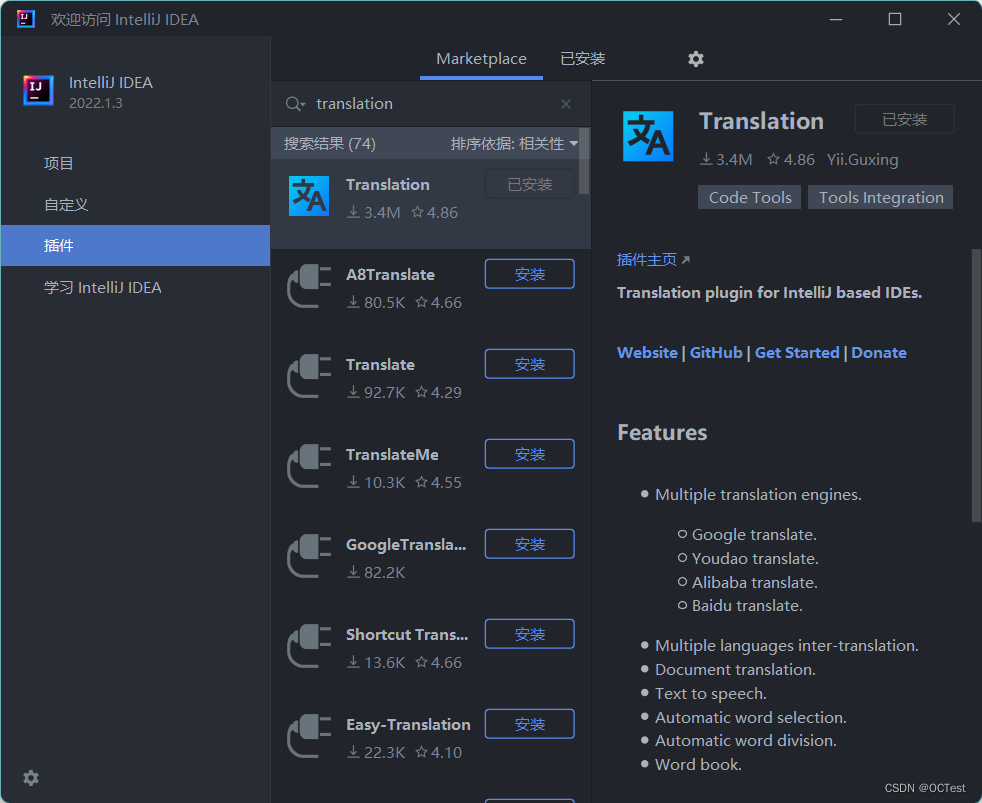
Task: Click the 'Baidu translate.' feature line
Action: pyautogui.click(x=747, y=606)
